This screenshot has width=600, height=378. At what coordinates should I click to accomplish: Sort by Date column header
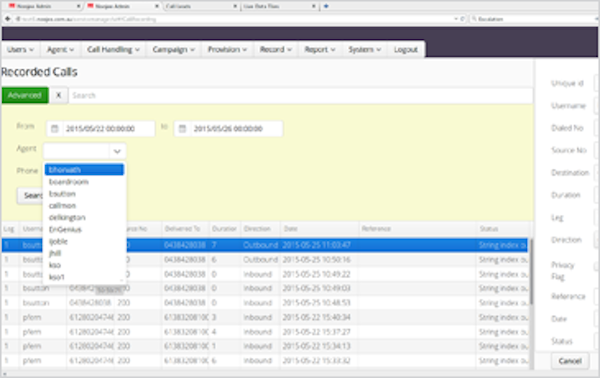point(320,229)
